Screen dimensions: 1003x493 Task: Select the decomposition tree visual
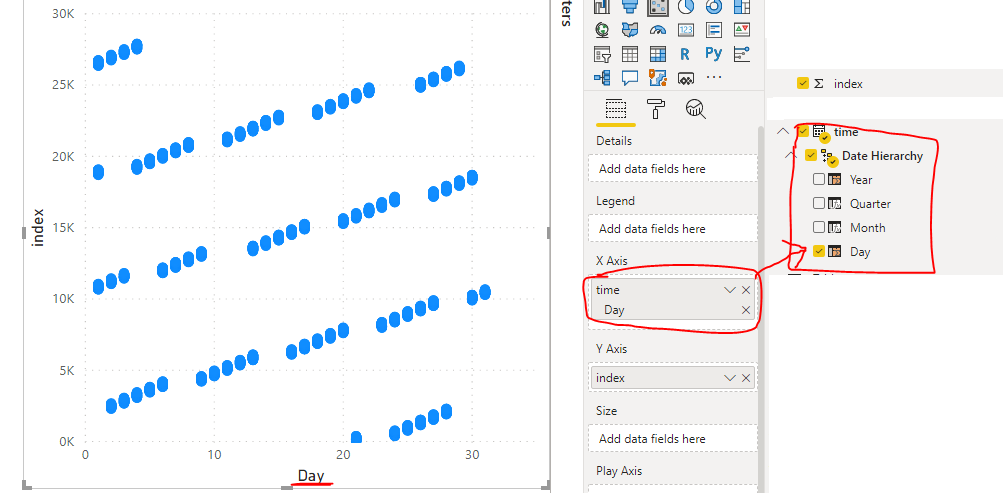pyautogui.click(x=602, y=78)
